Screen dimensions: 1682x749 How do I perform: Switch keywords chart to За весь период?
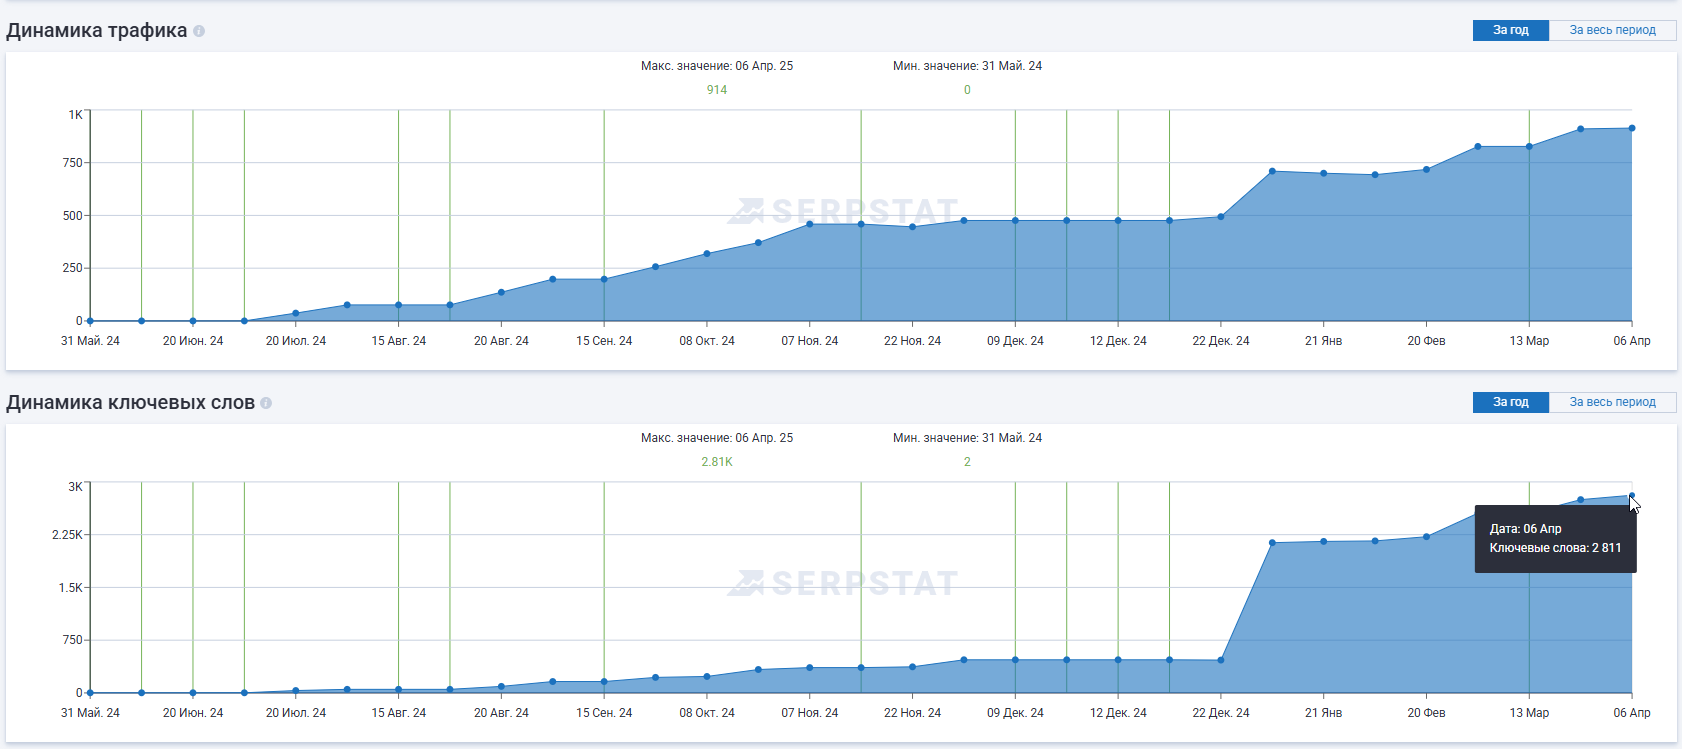click(1612, 402)
